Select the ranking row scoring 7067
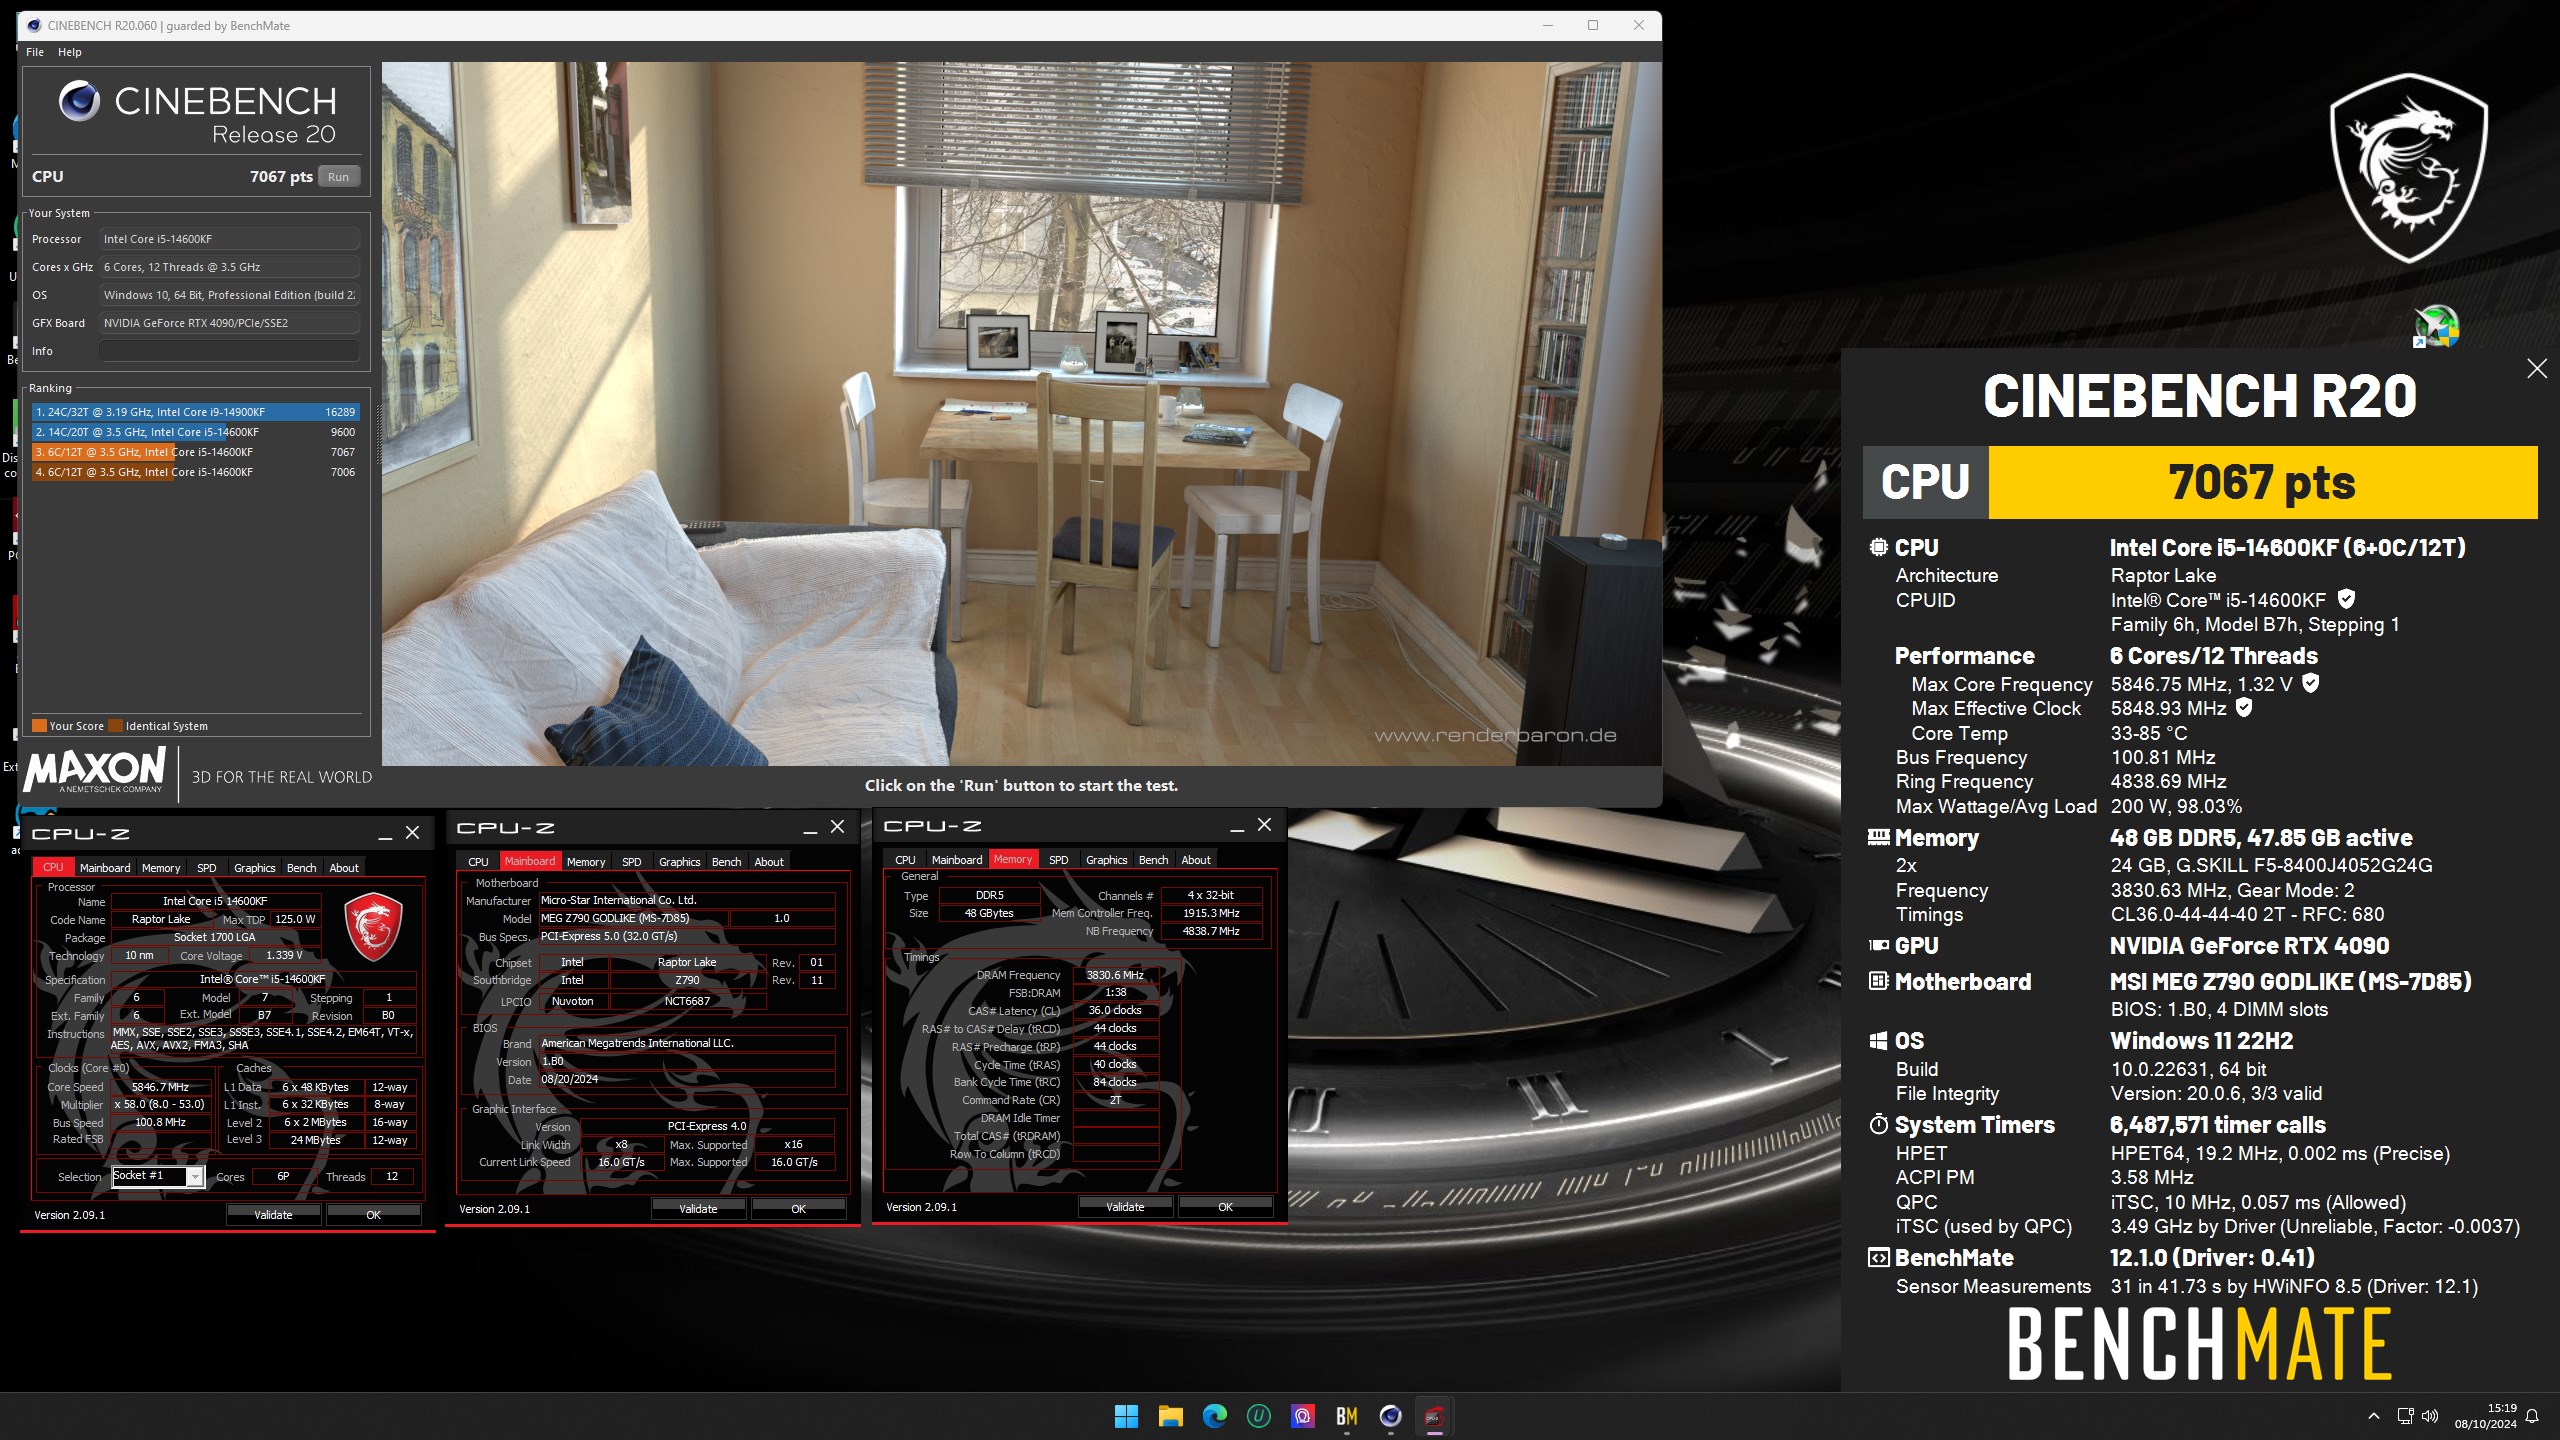The width and height of the screenshot is (2560, 1440). coord(195,452)
